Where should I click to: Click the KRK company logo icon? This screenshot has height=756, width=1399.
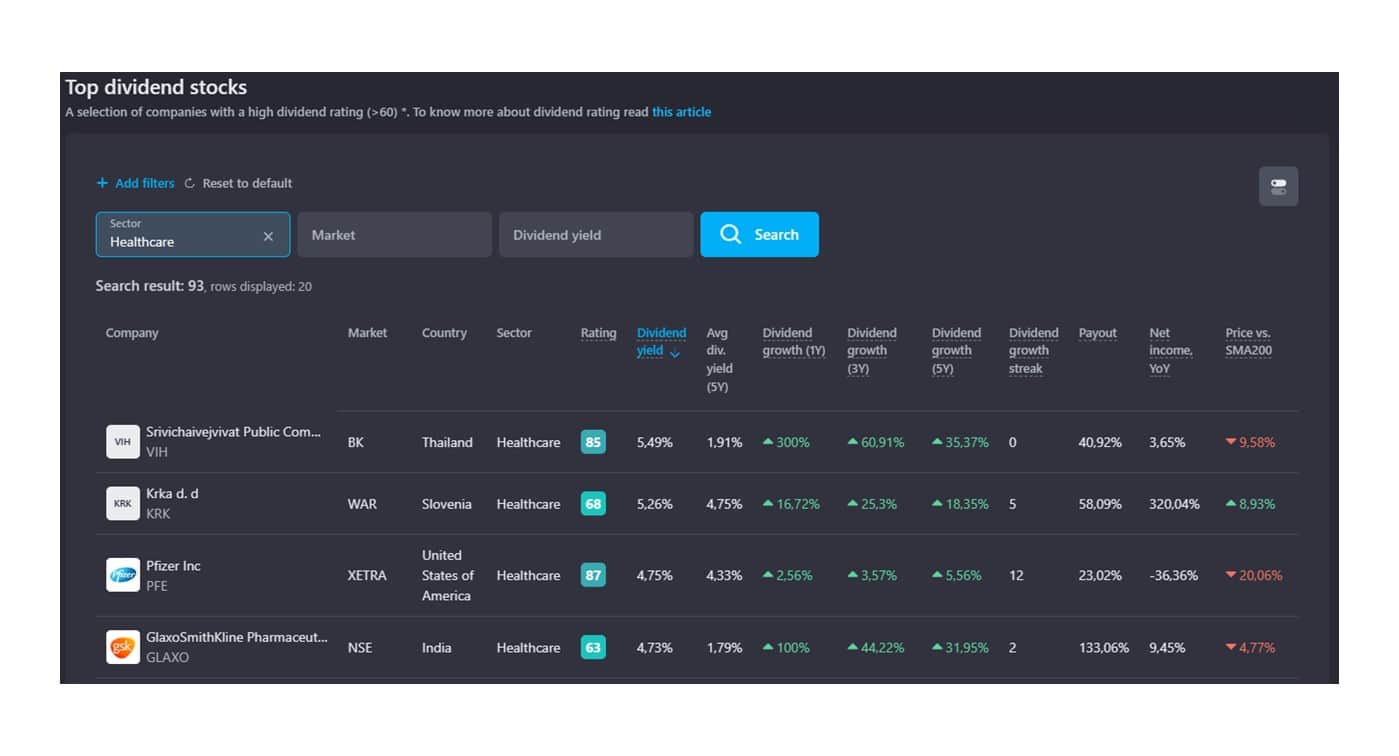(123, 503)
